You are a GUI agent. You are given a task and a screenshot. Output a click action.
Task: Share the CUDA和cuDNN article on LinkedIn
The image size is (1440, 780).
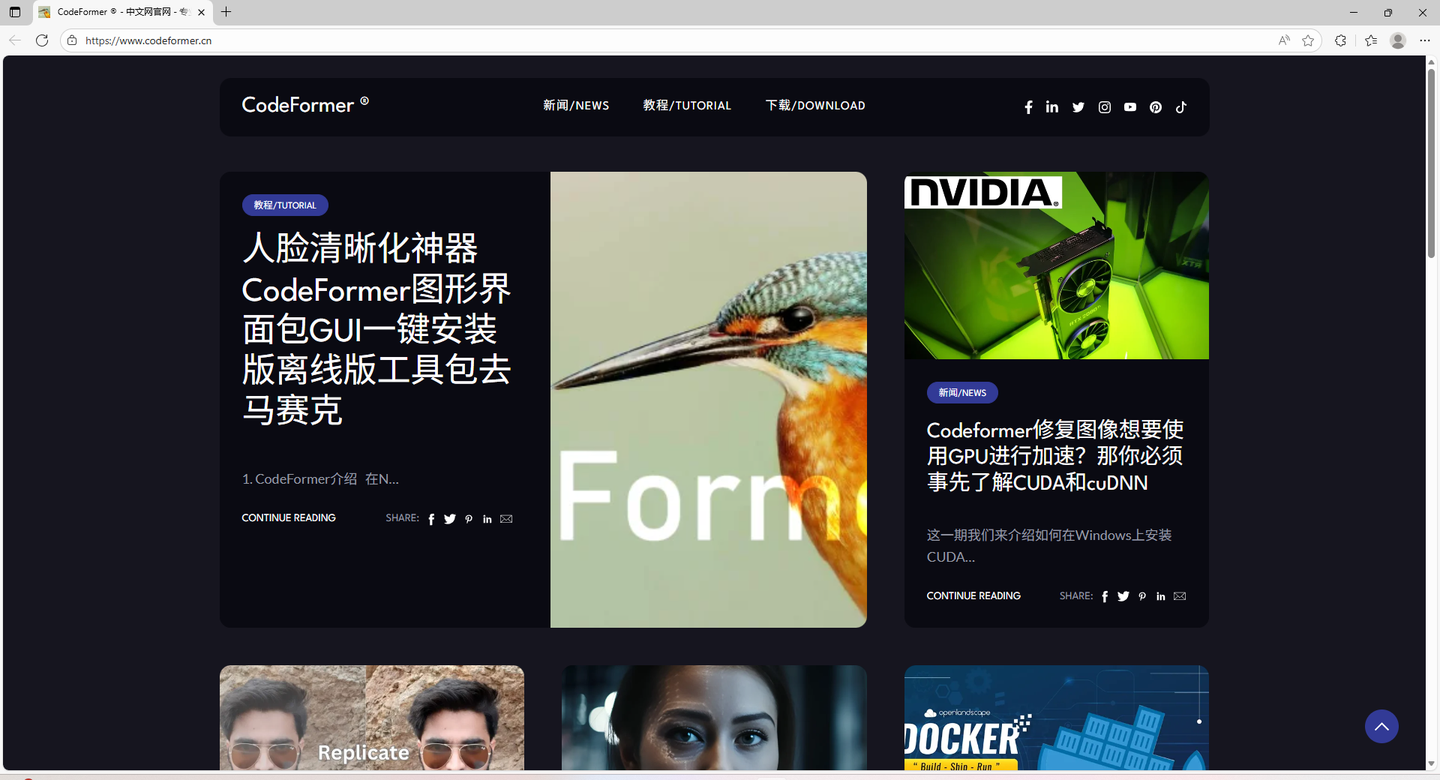1161,596
